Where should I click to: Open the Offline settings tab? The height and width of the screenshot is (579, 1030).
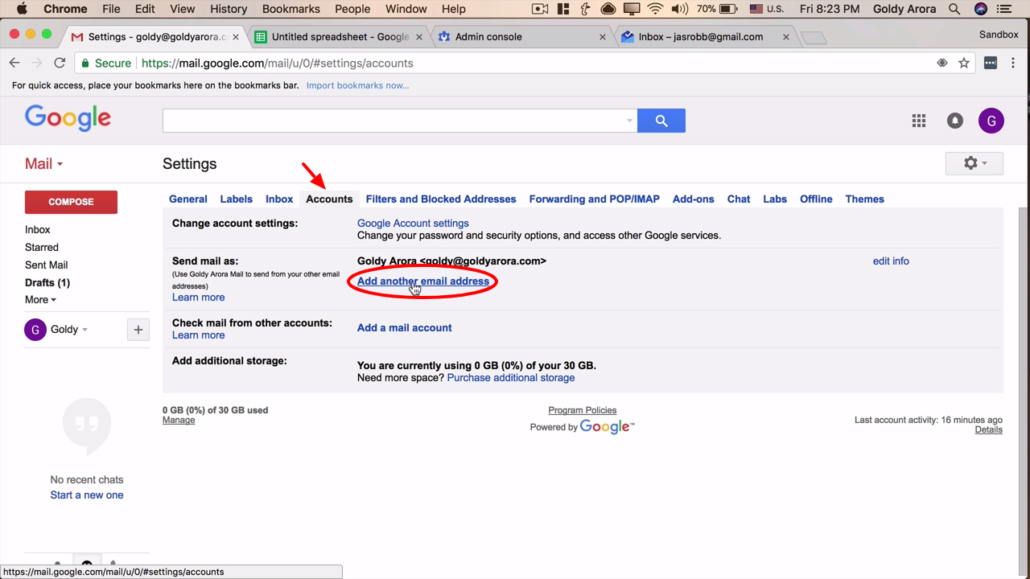(x=816, y=199)
